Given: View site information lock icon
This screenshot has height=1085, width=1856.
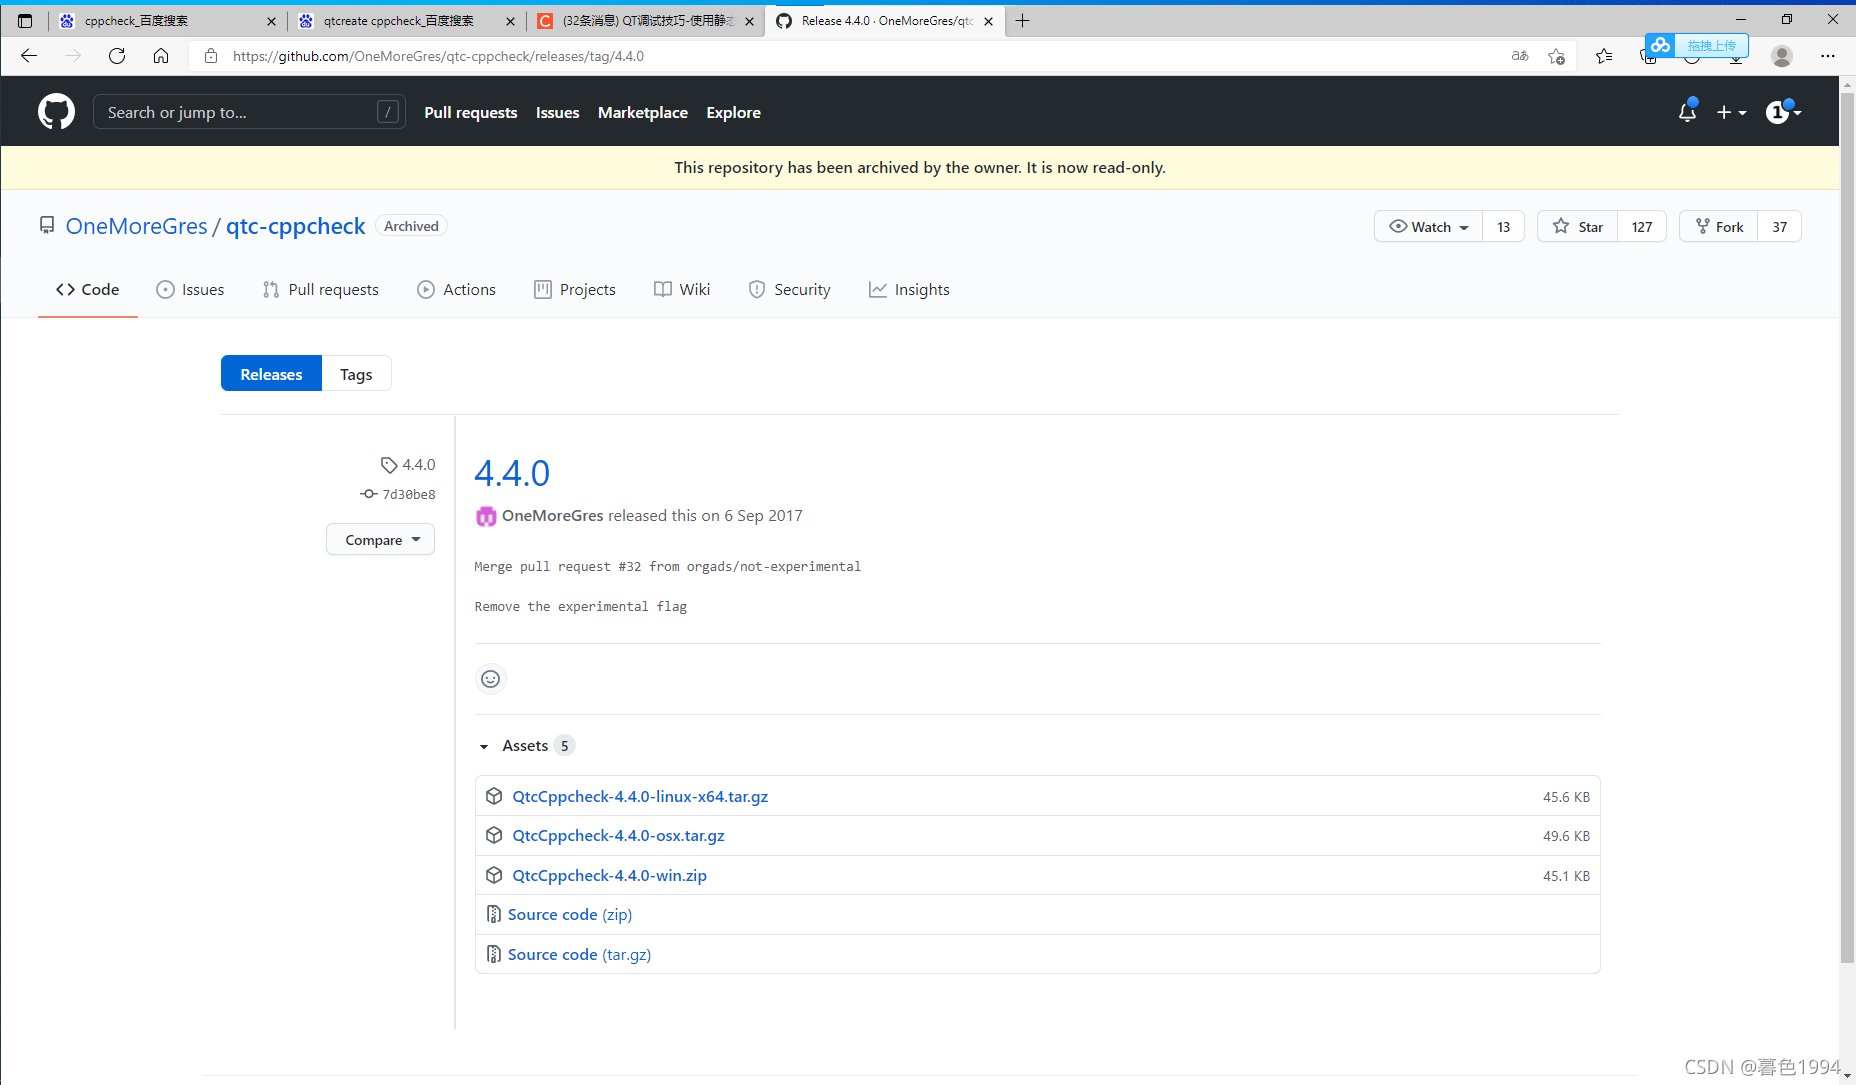Looking at the screenshot, I should pyautogui.click(x=210, y=56).
